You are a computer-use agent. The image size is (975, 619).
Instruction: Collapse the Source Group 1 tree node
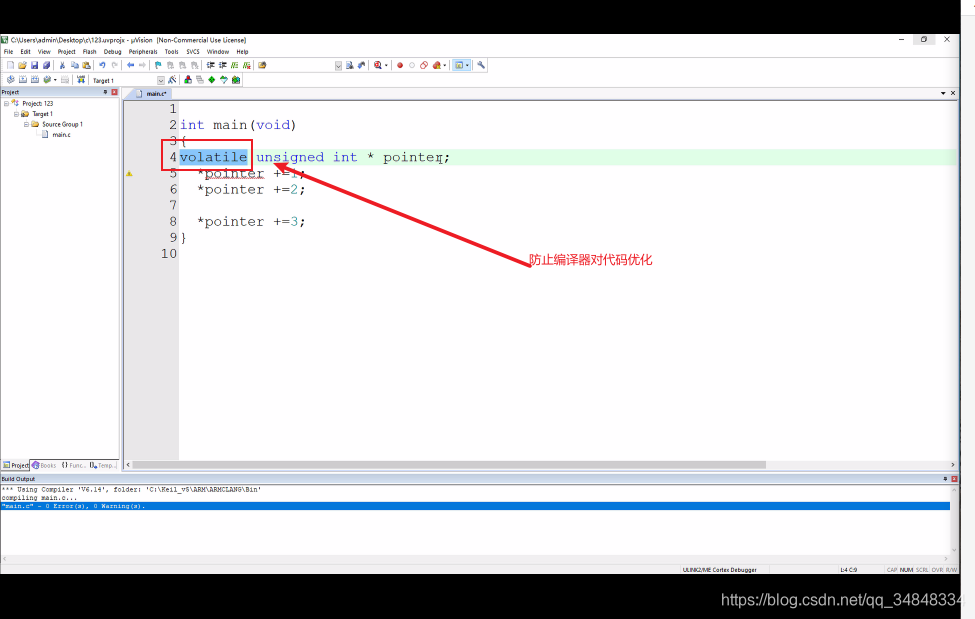26,124
